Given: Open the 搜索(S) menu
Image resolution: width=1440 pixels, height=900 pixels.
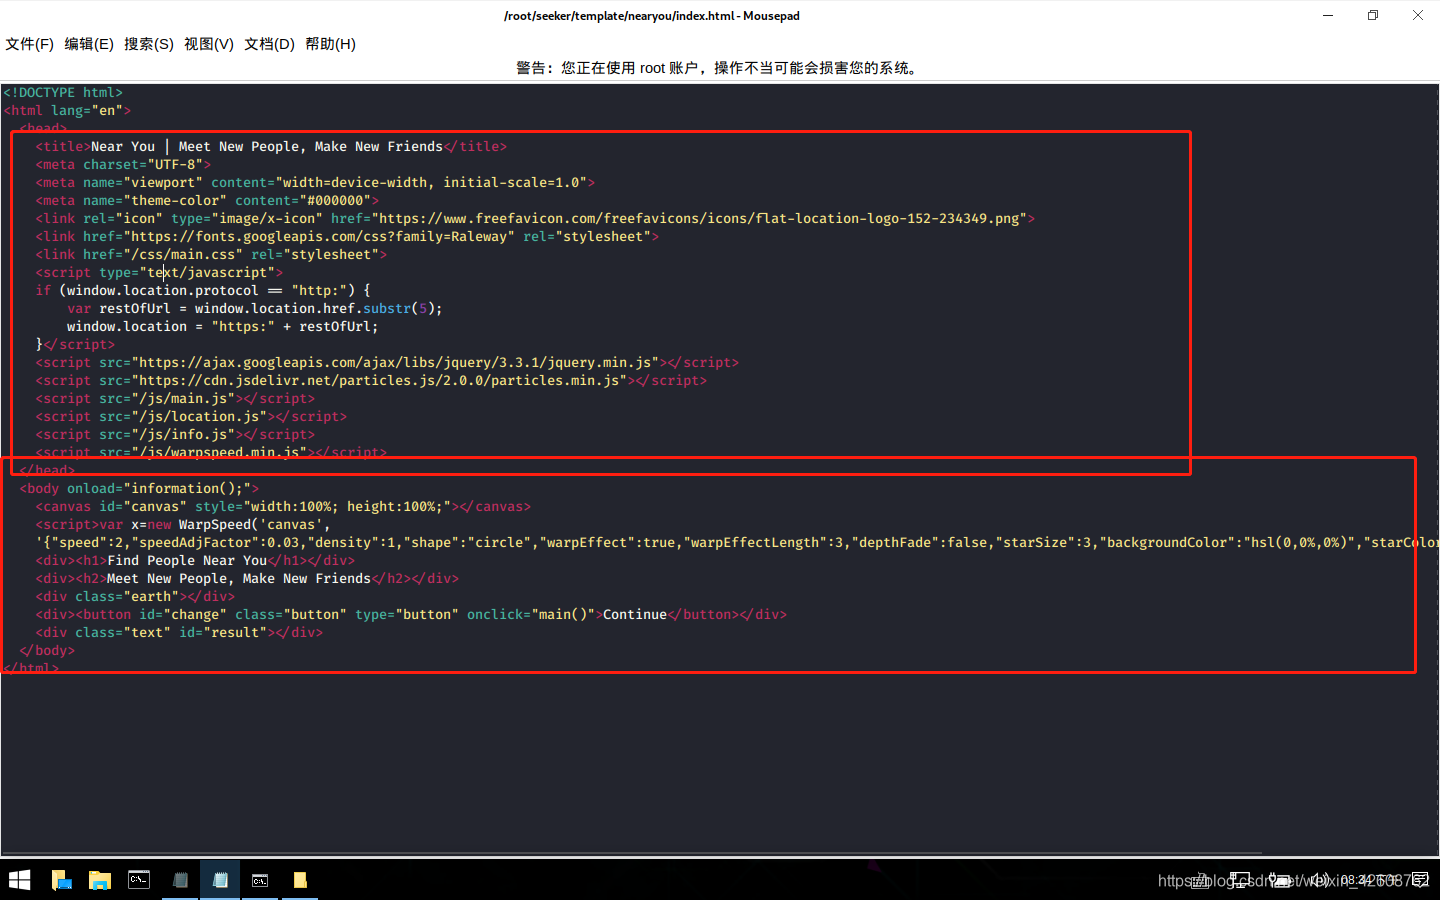Looking at the screenshot, I should (149, 44).
